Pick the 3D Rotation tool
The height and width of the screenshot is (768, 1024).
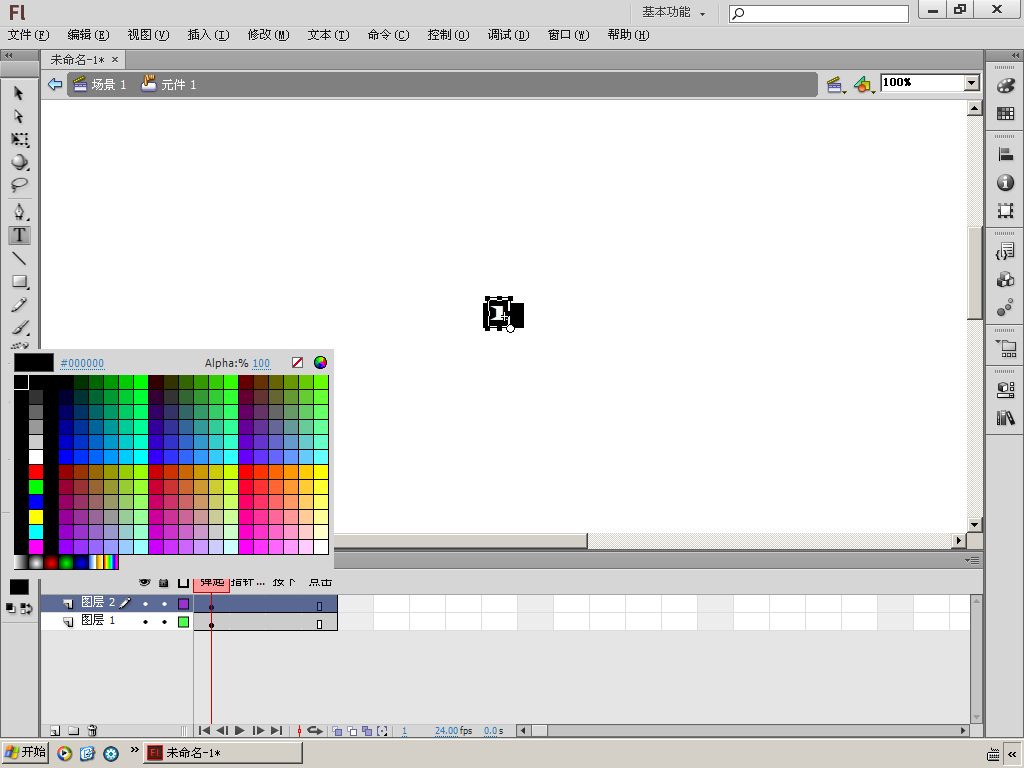(20, 162)
